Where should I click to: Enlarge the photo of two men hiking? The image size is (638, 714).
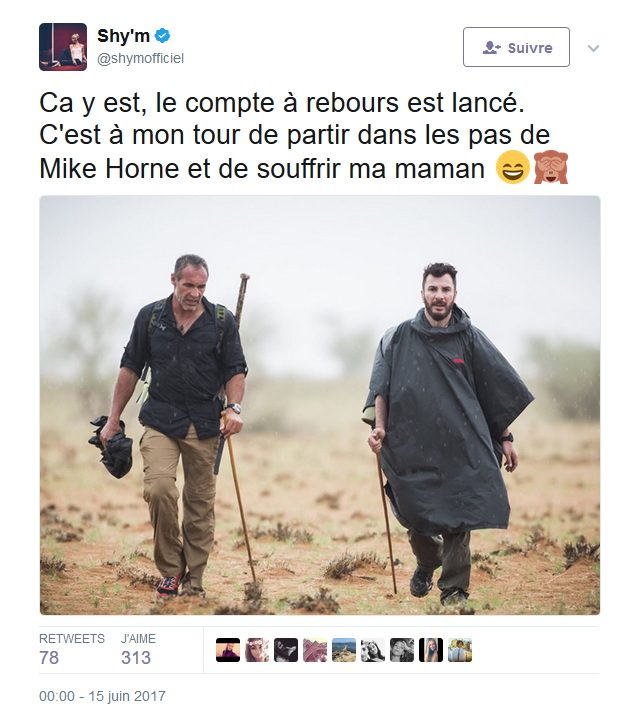click(320, 405)
